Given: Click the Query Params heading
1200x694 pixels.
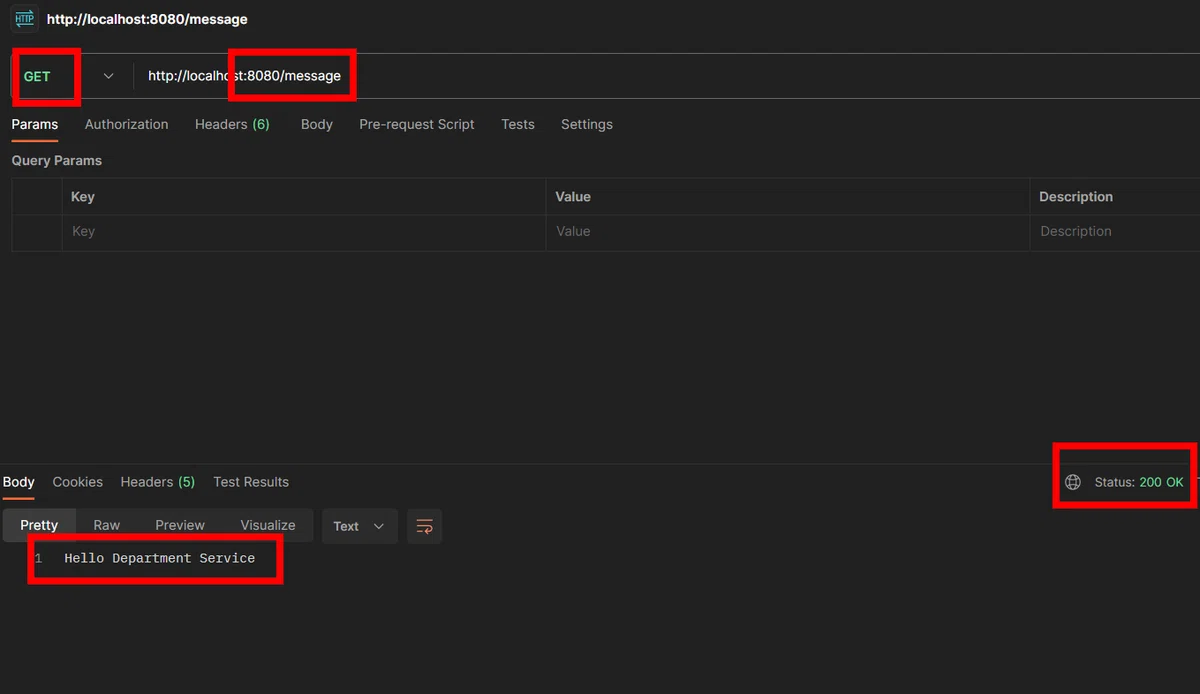Looking at the screenshot, I should [57, 160].
